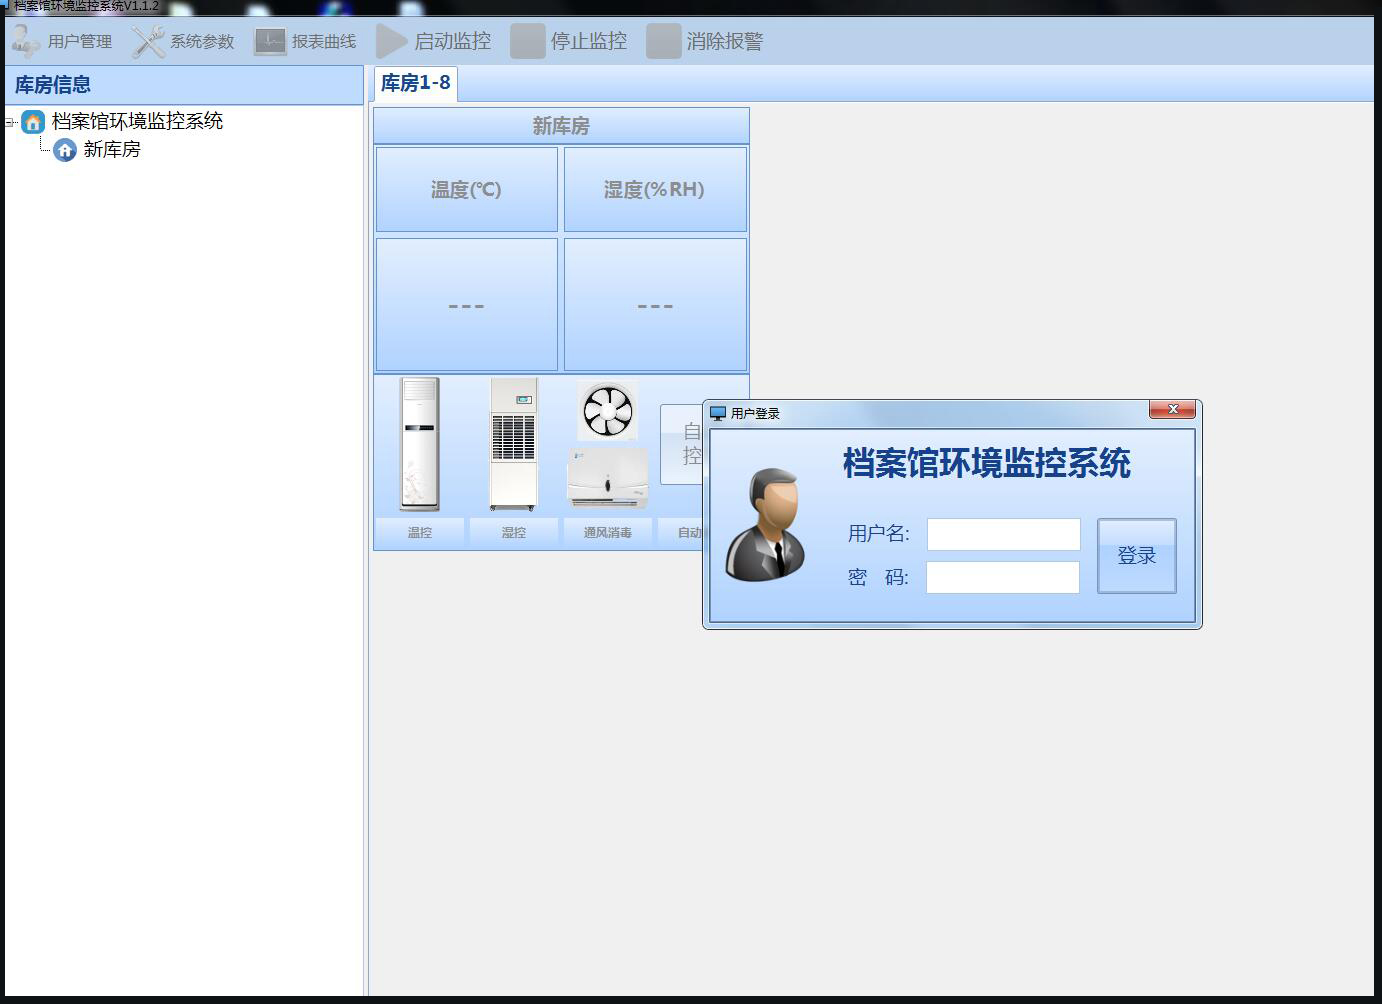Focus the 用户名 input field
Viewport: 1382px width, 1004px height.
click(1004, 534)
